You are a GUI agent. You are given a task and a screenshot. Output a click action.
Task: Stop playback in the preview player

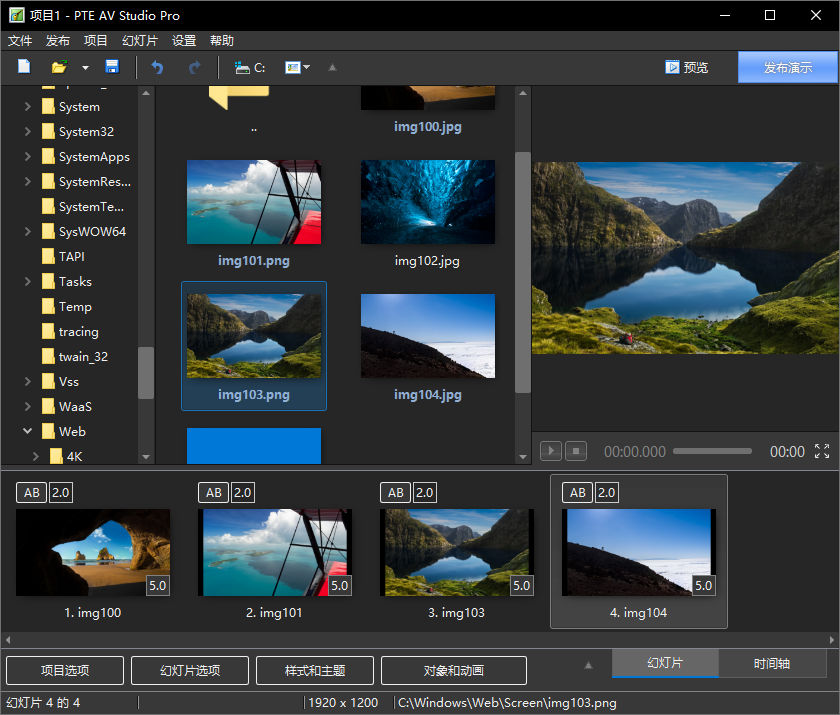(x=576, y=451)
